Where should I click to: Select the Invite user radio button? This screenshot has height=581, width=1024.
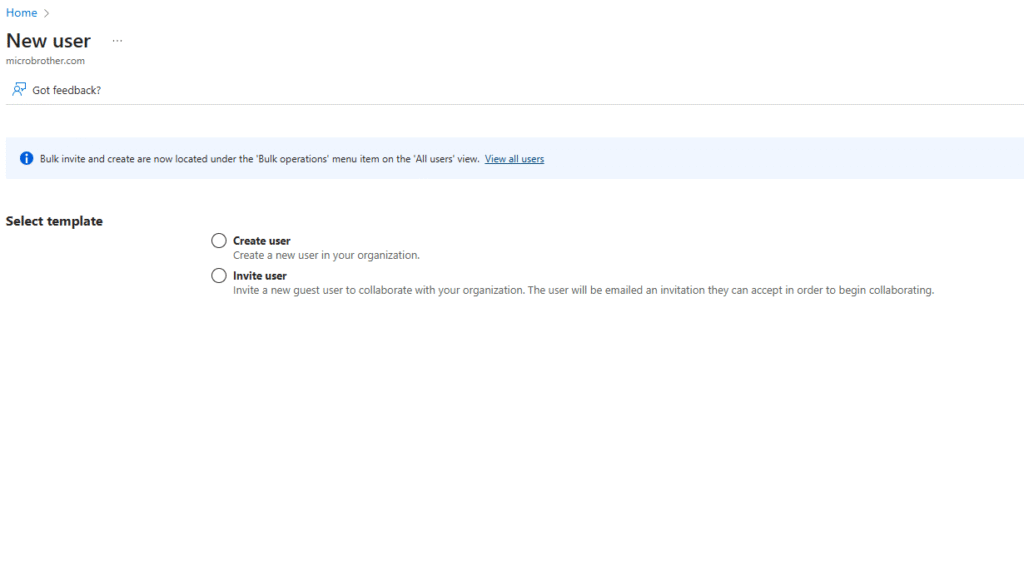point(219,276)
